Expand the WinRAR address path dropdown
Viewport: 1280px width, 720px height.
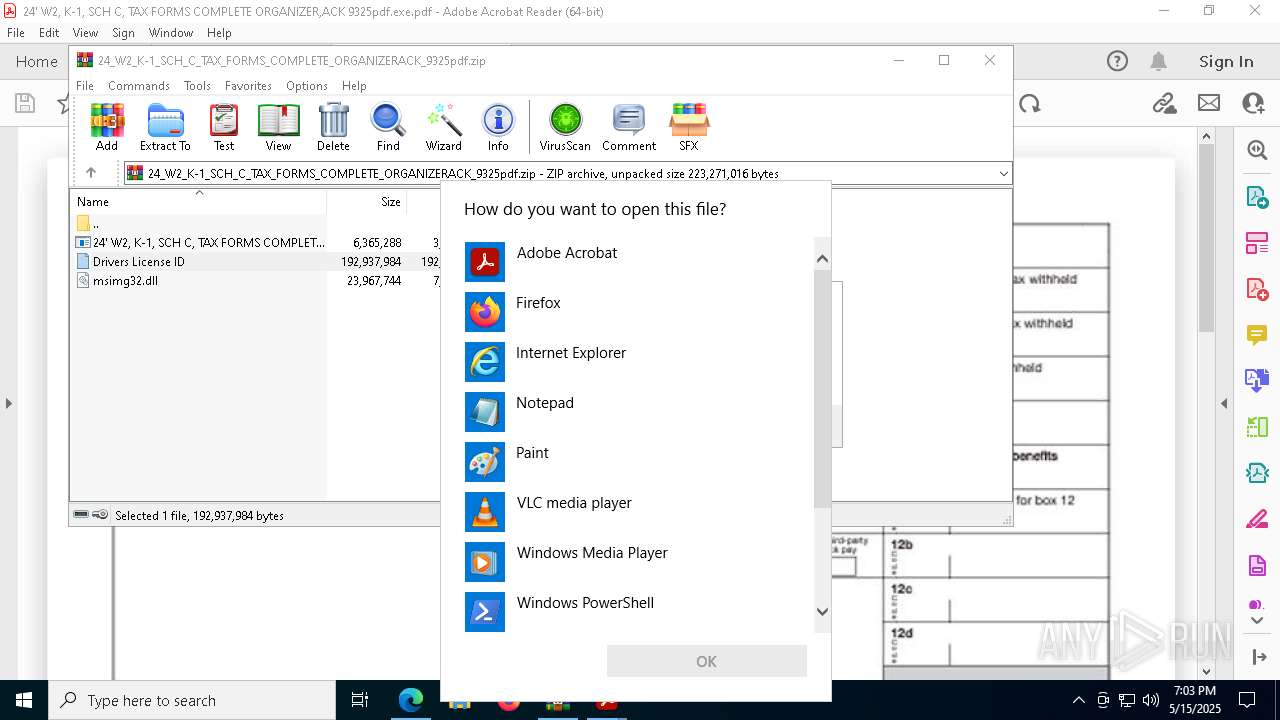1003,173
